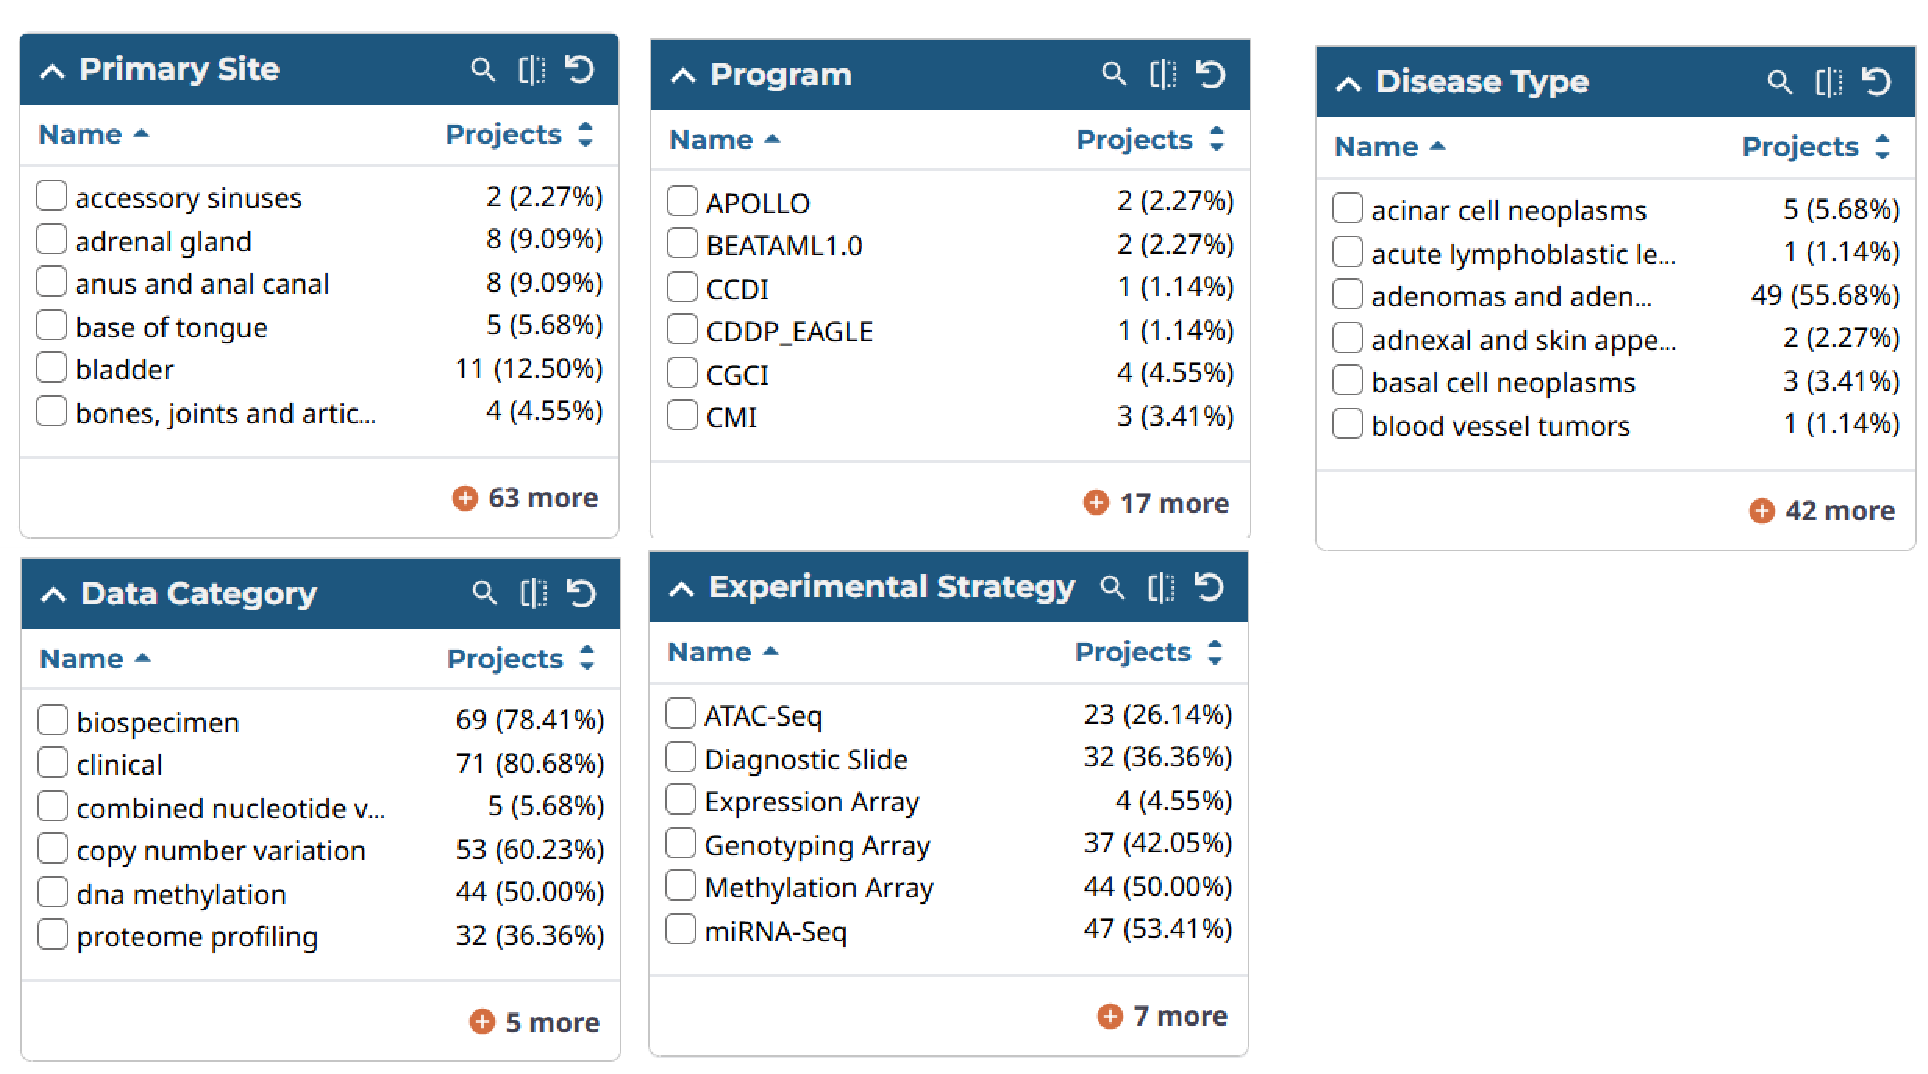
Task: Enable the dna methylation filter checkbox
Action: (53, 892)
